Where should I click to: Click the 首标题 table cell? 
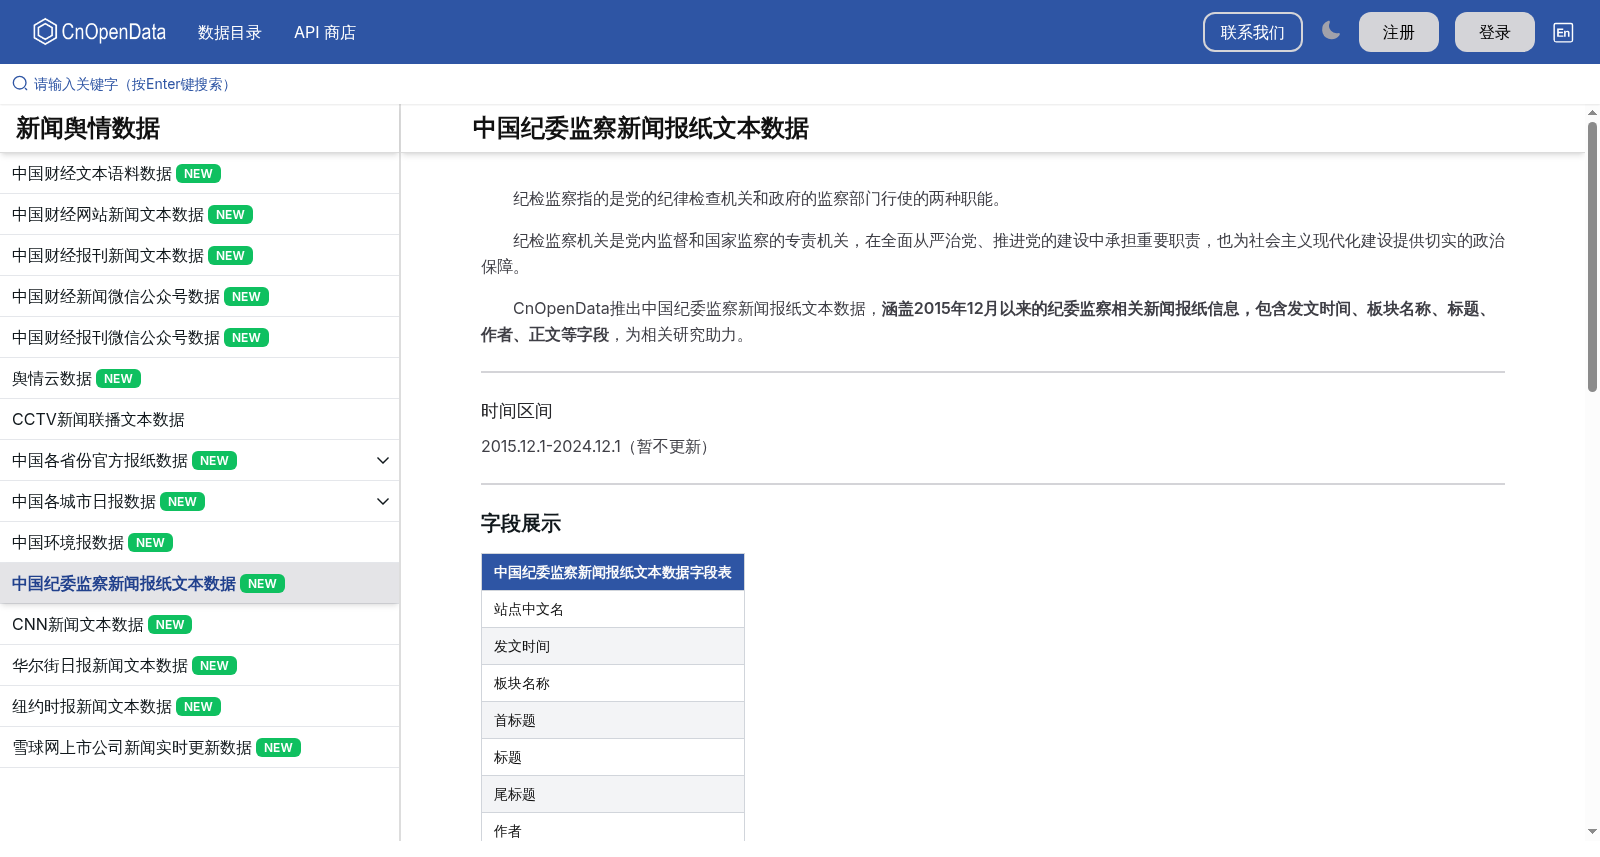[x=613, y=720]
